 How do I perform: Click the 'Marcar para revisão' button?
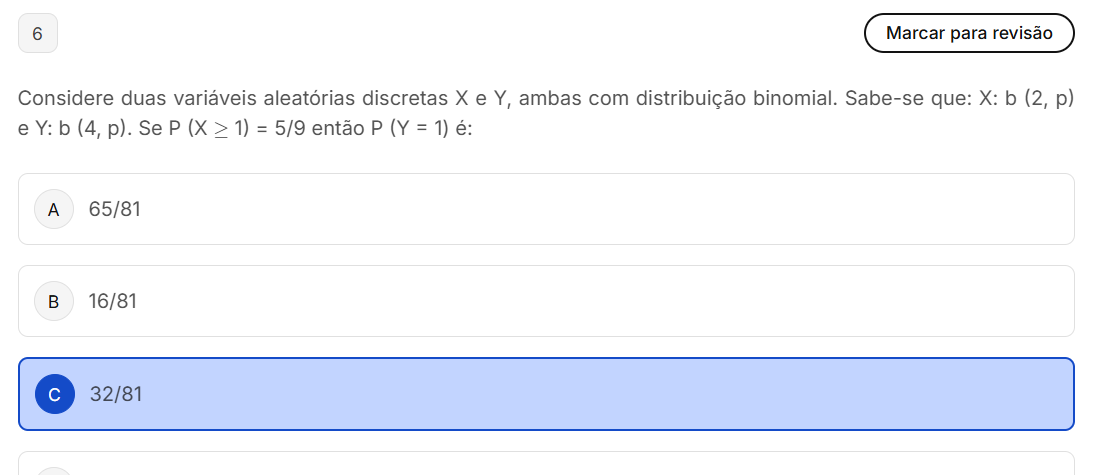click(x=968, y=33)
